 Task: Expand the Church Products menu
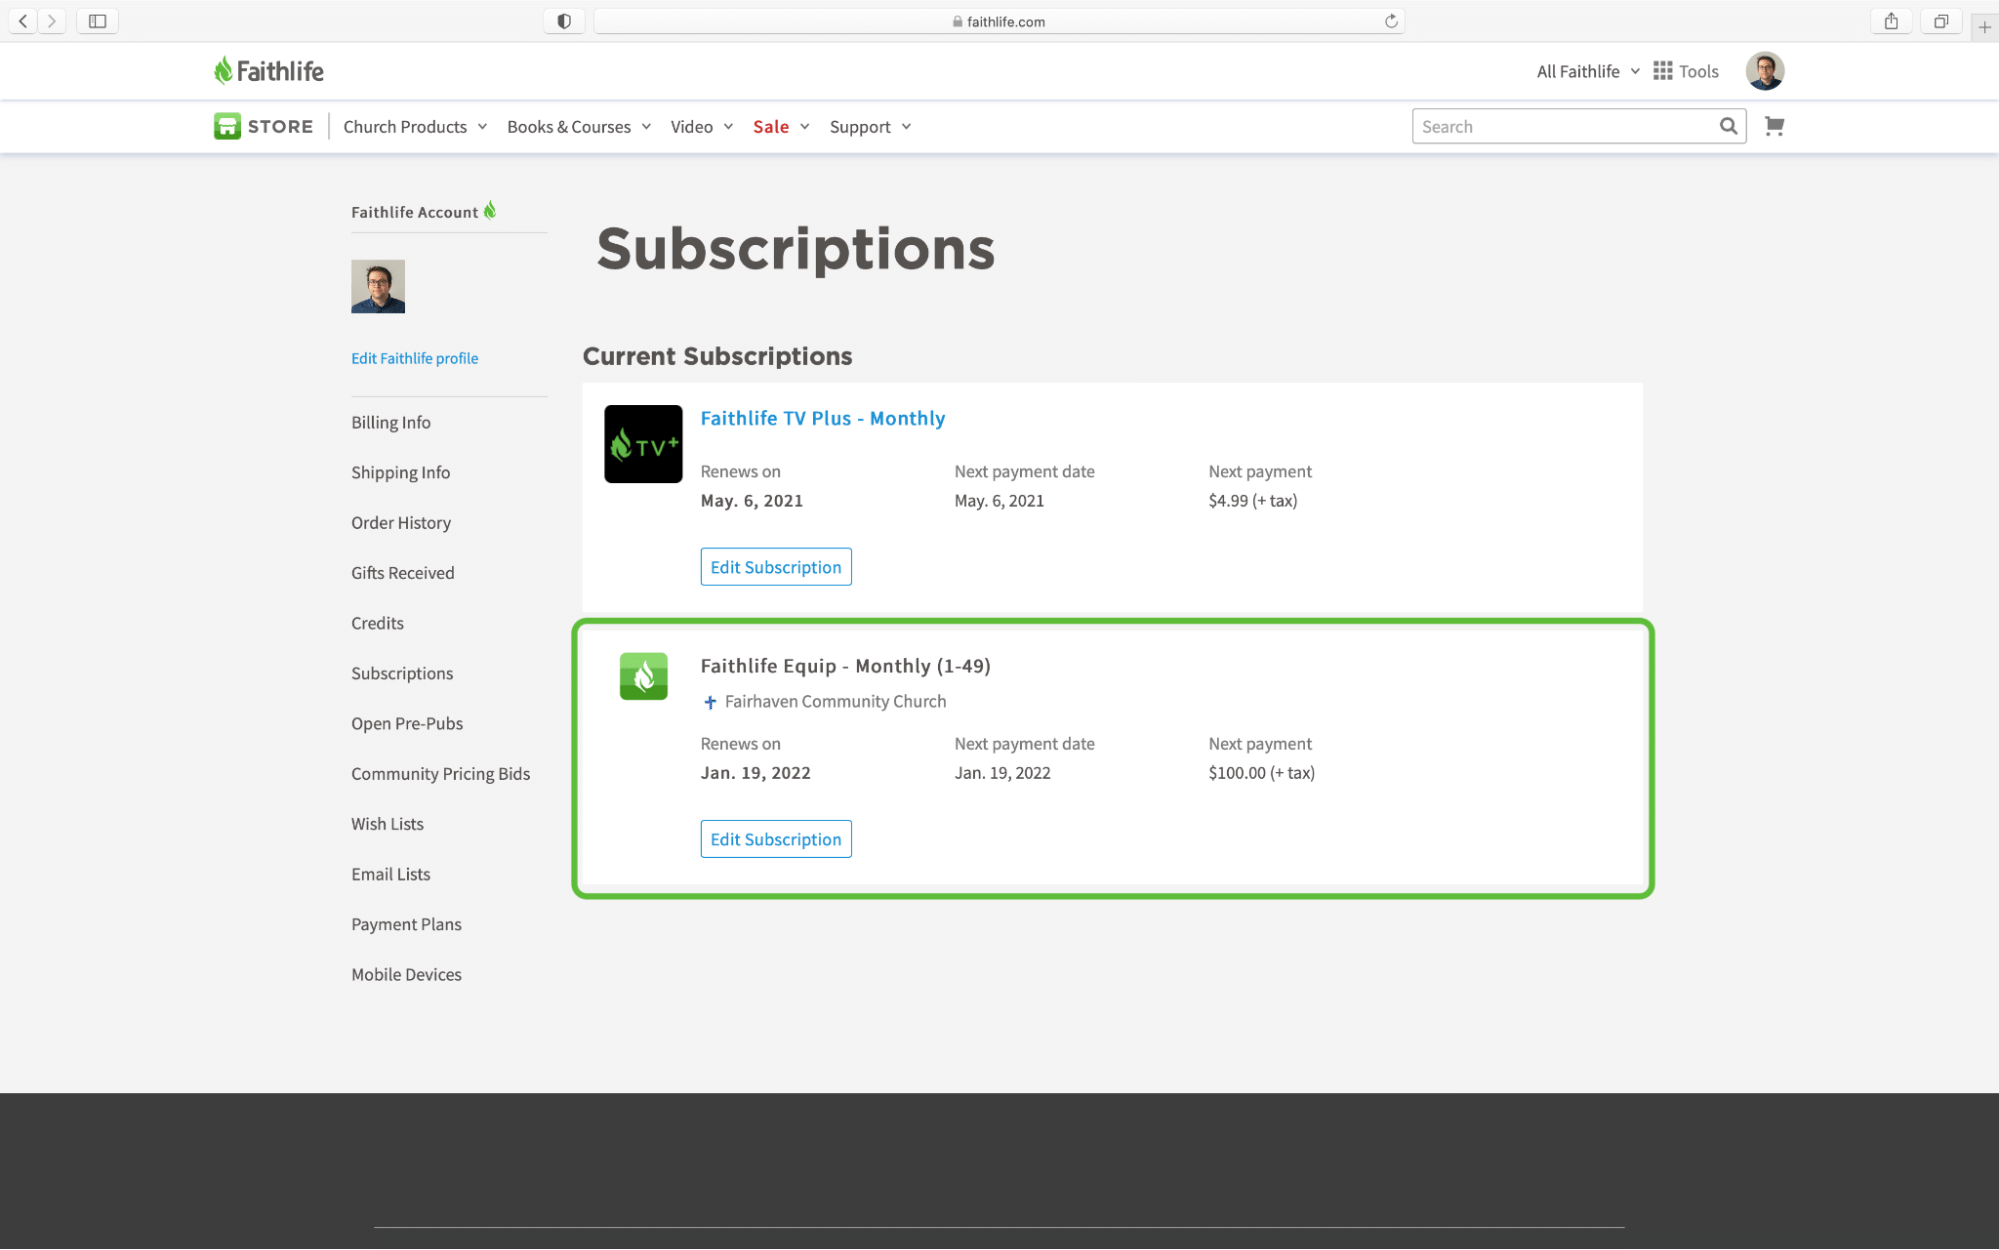pyautogui.click(x=415, y=127)
